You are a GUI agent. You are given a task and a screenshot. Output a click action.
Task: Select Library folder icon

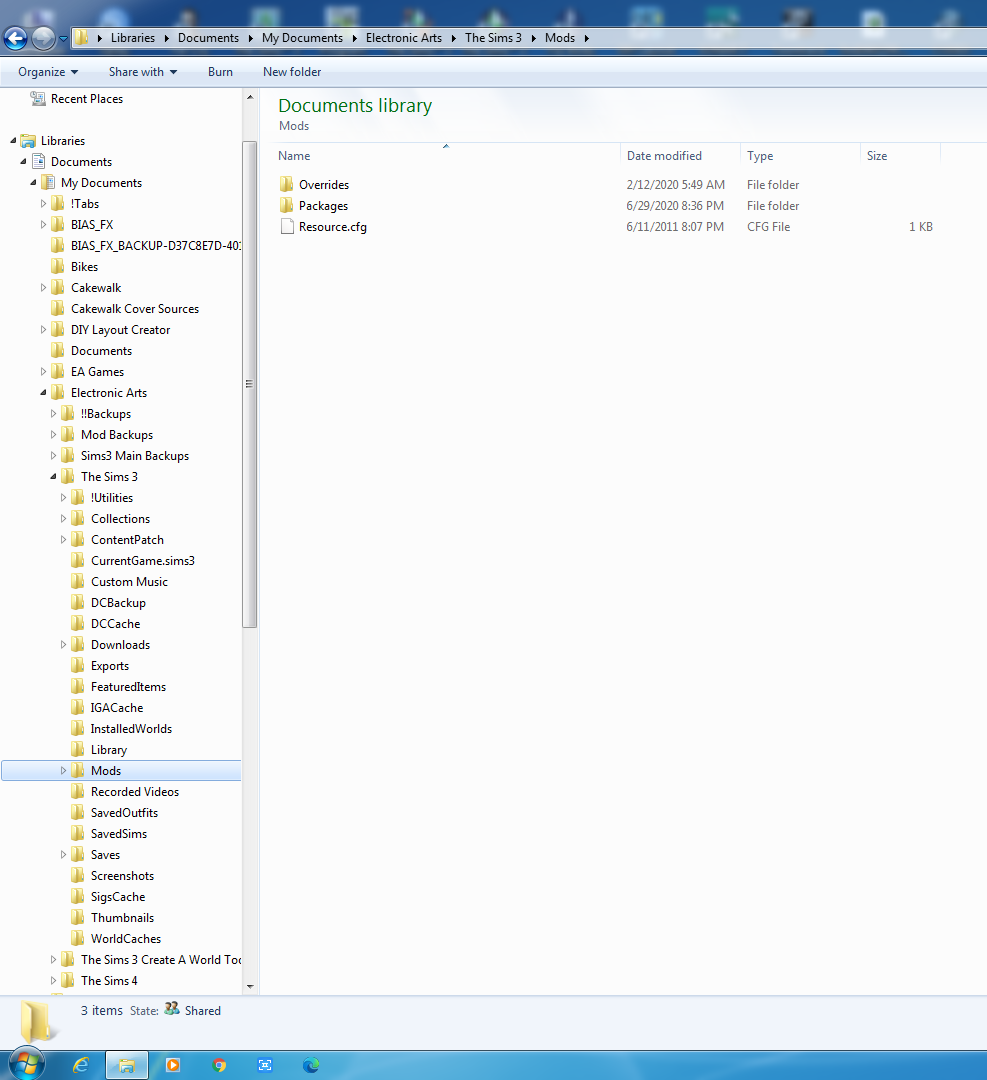78,750
